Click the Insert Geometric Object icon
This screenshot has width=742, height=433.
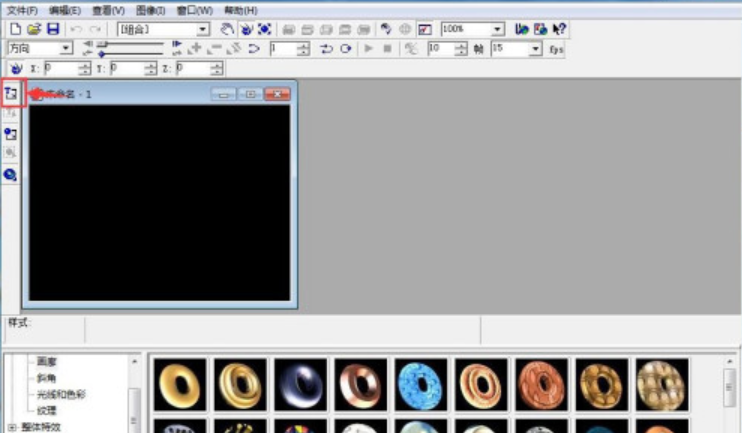click(10, 175)
